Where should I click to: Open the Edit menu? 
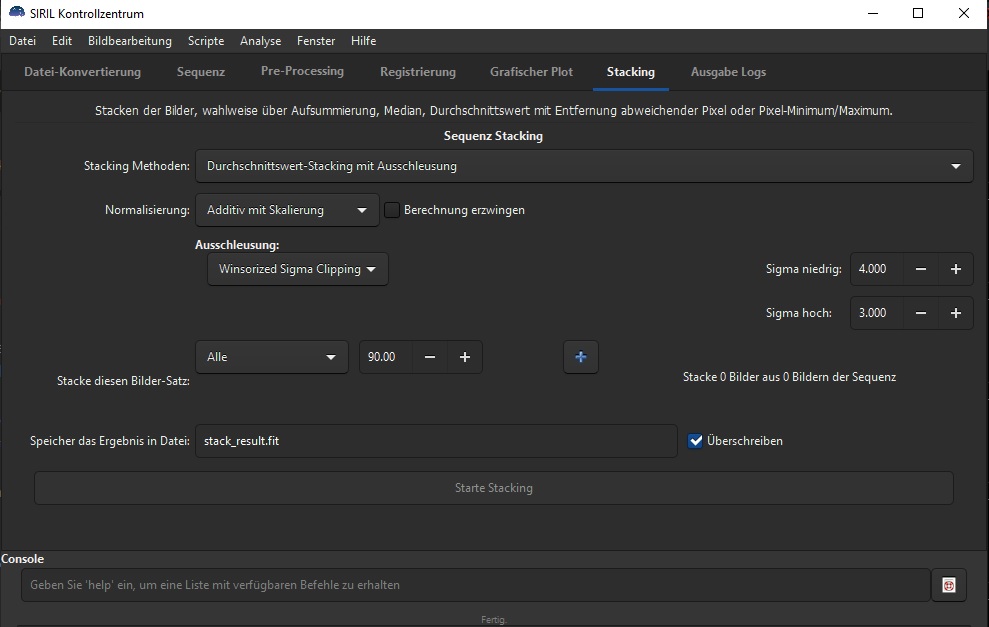62,41
